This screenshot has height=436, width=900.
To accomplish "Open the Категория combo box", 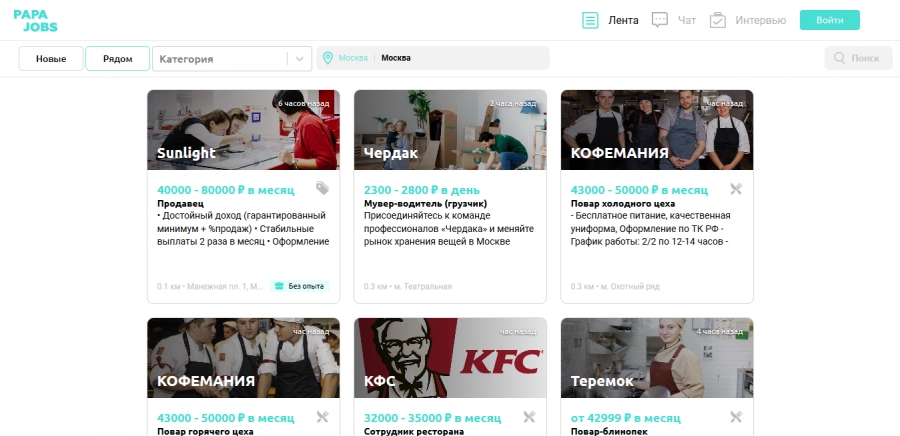I will click(x=232, y=59).
